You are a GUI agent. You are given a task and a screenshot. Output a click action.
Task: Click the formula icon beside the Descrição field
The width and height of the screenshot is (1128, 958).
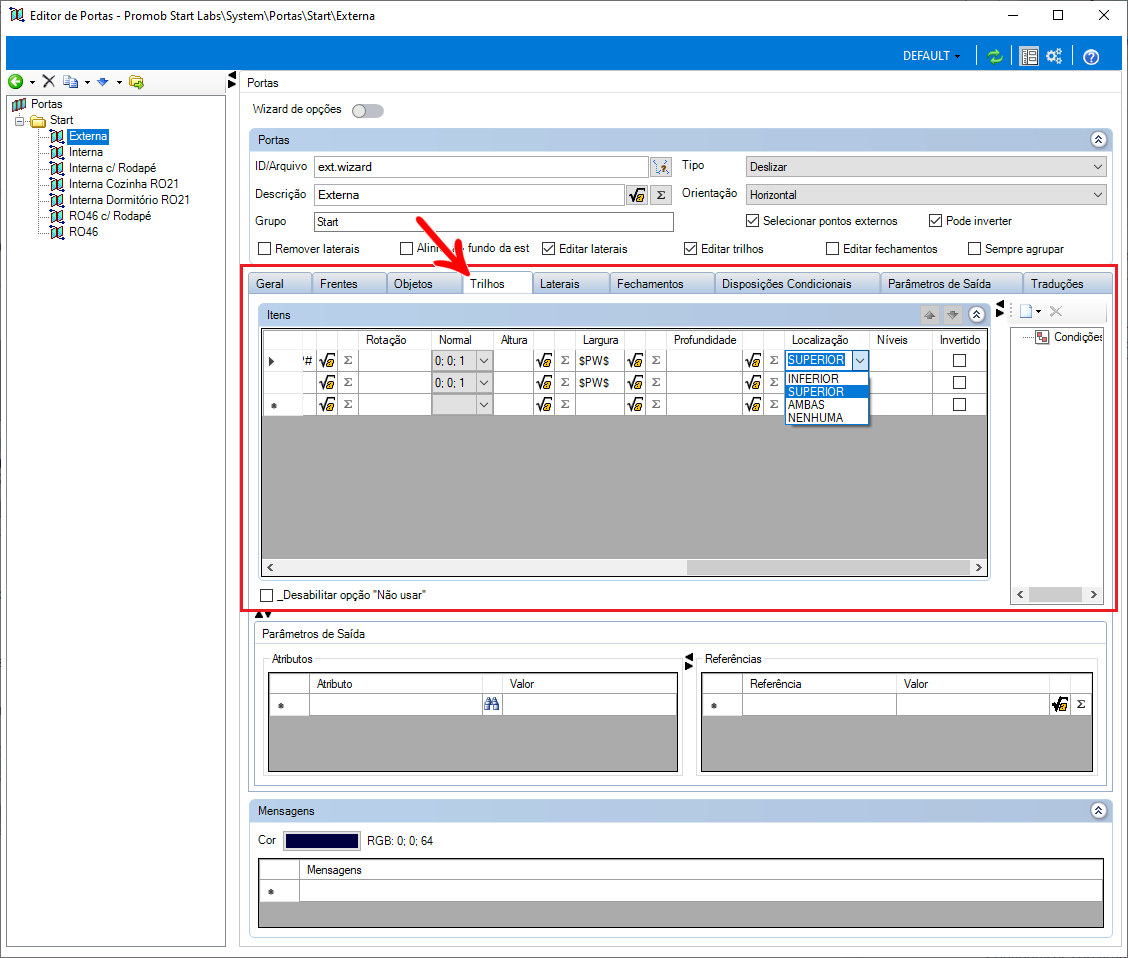[x=637, y=195]
